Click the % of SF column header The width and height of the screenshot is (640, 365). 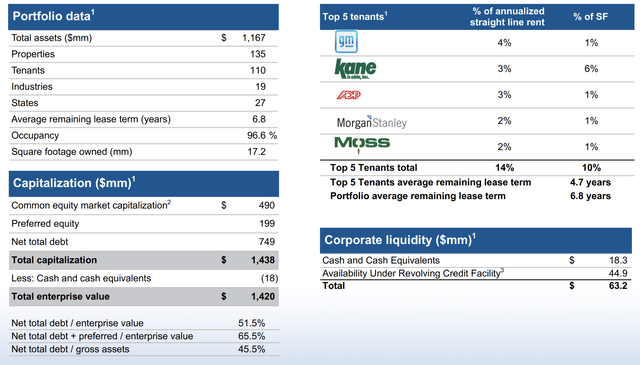click(x=591, y=17)
